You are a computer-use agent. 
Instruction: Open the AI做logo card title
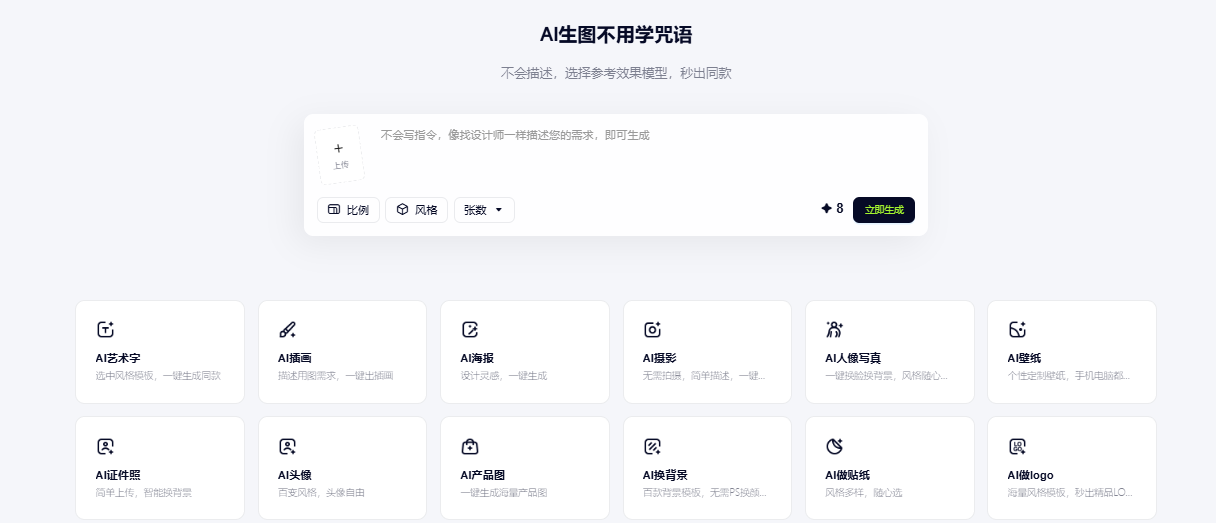[1030, 475]
